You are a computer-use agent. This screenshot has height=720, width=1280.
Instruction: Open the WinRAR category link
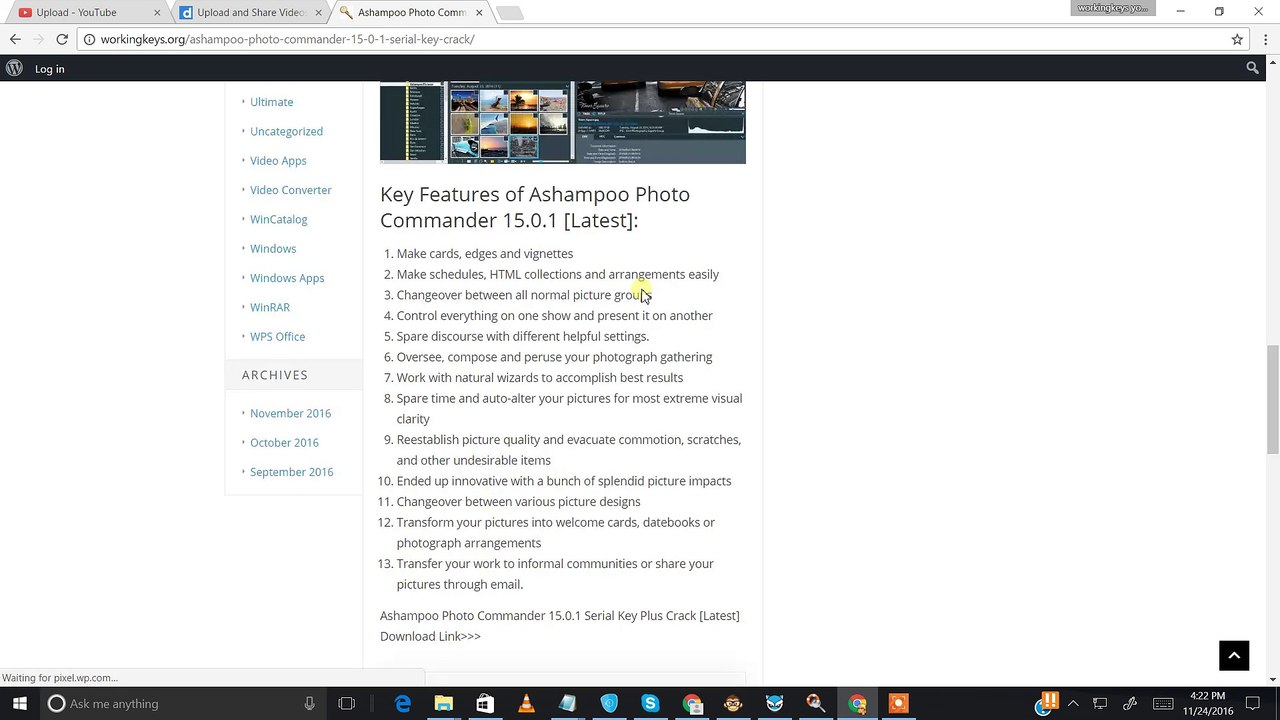point(270,307)
